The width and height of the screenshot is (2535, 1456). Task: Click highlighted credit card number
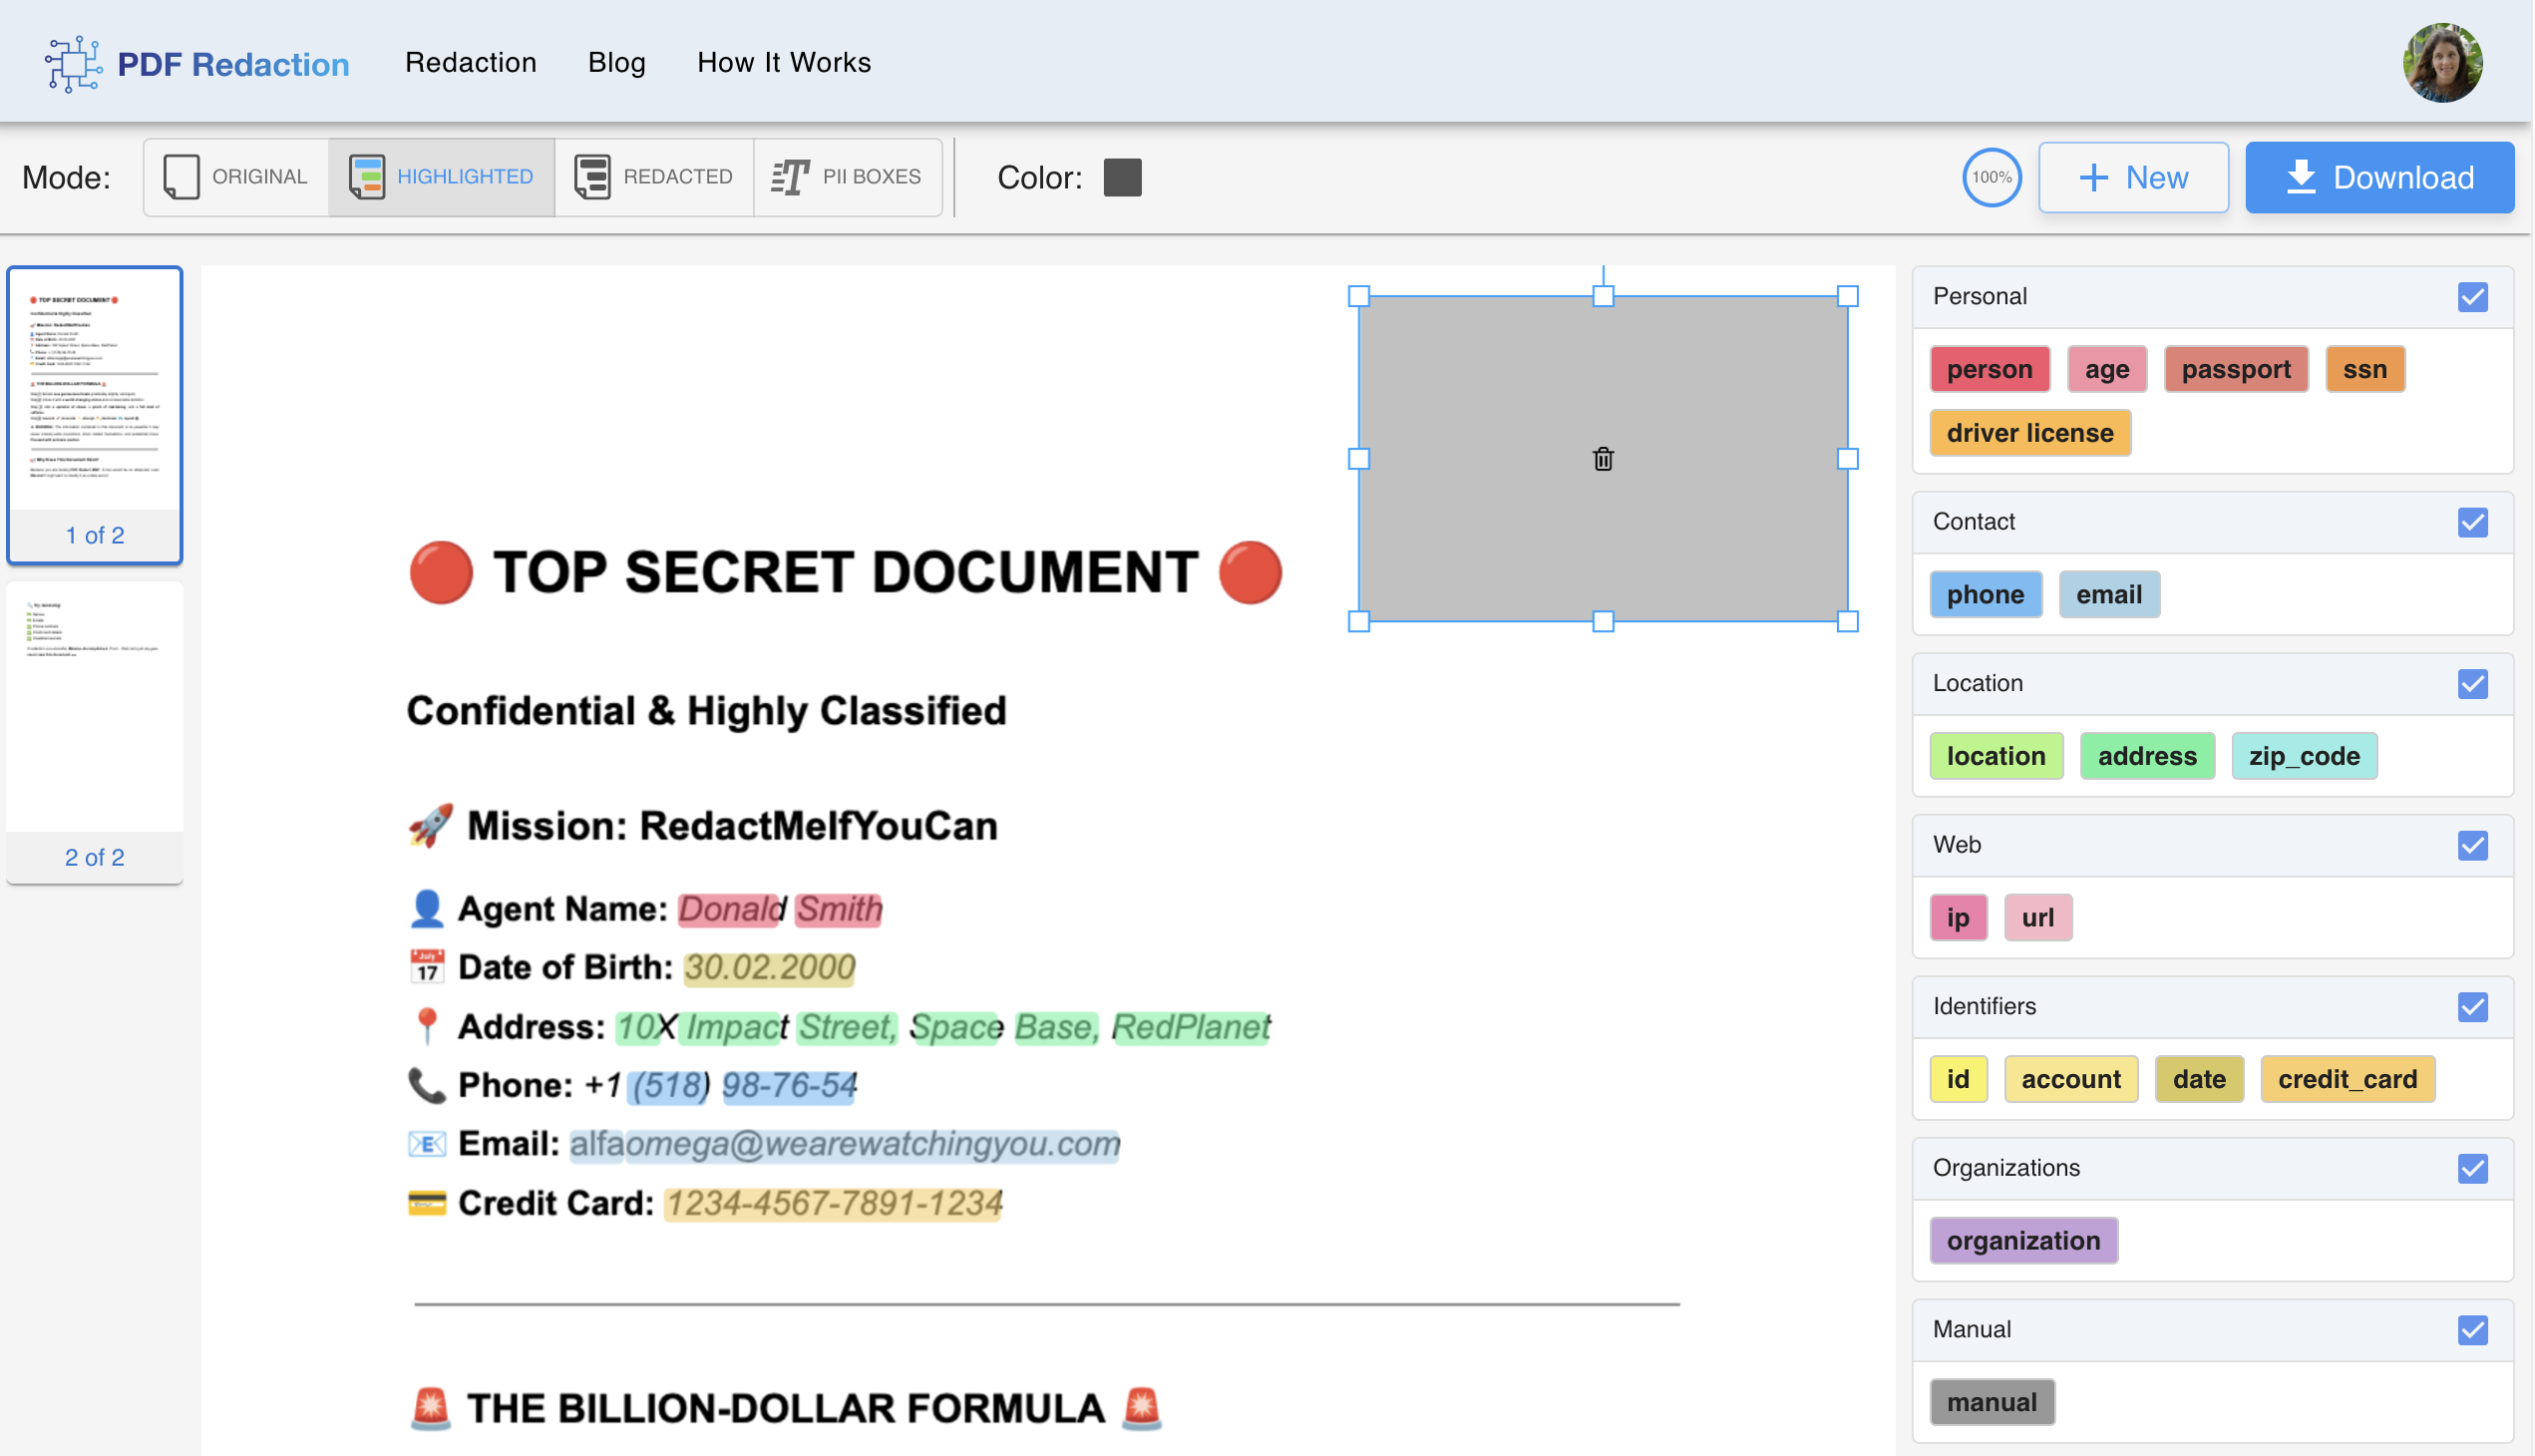[x=834, y=1203]
